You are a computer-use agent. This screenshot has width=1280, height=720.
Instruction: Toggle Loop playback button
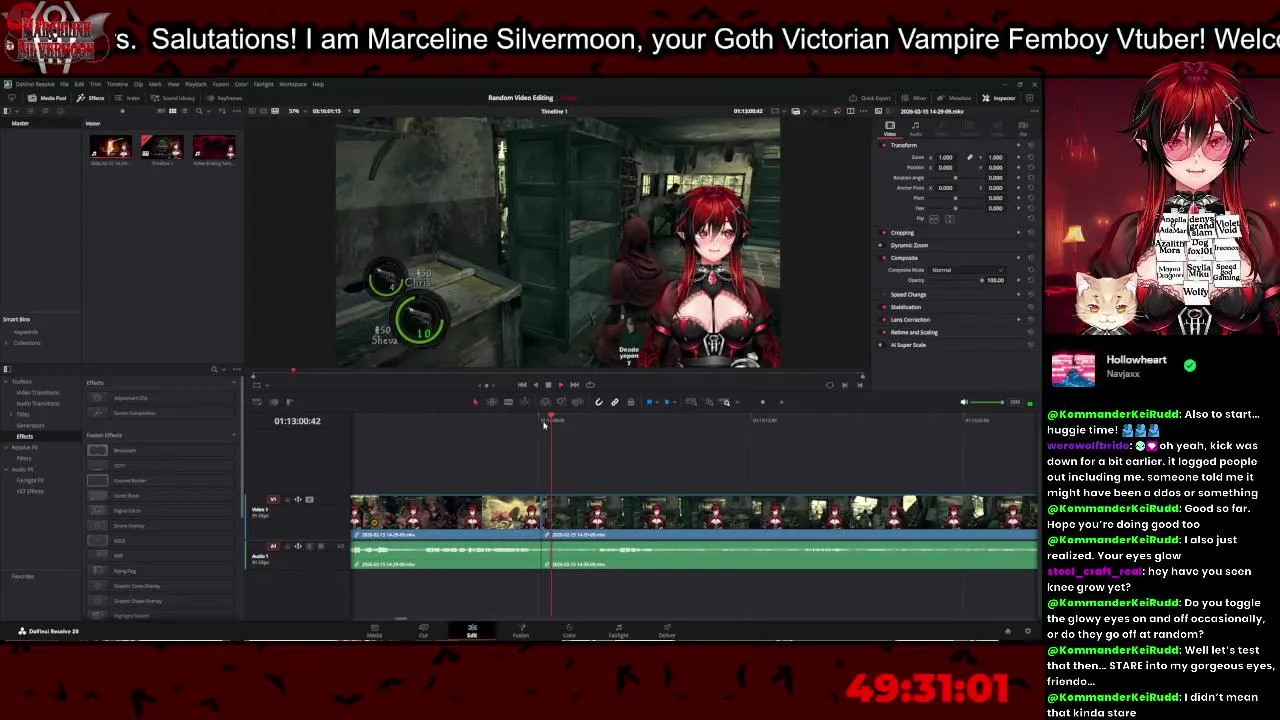(589, 385)
